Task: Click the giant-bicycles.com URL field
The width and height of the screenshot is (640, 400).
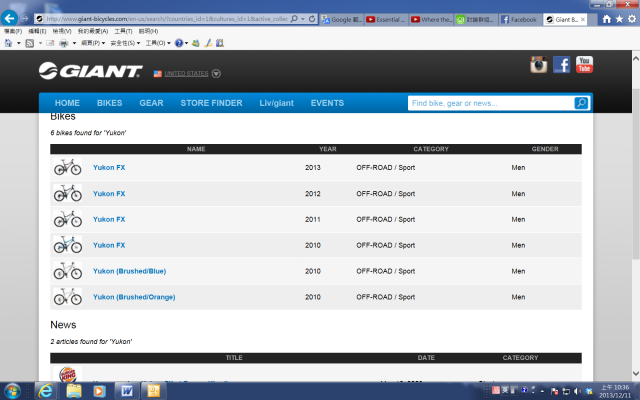Action: tap(167, 19)
